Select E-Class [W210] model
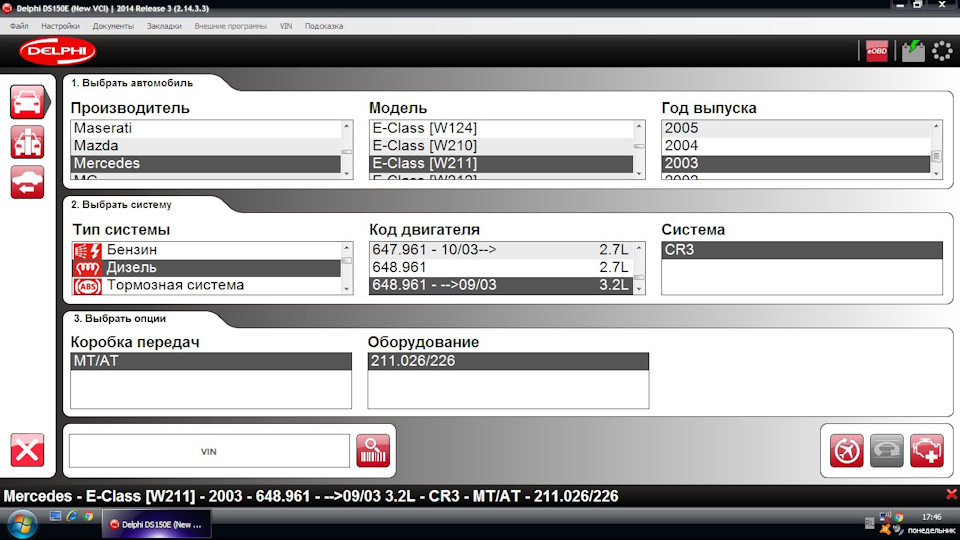Viewport: 960px width, 540px height. click(x=501, y=146)
